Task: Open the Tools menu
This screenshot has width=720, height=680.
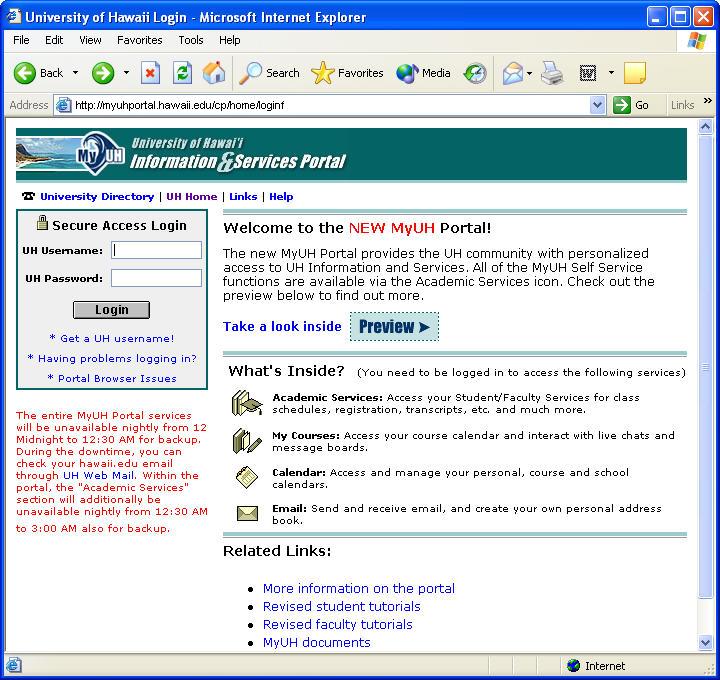Action: pos(190,40)
